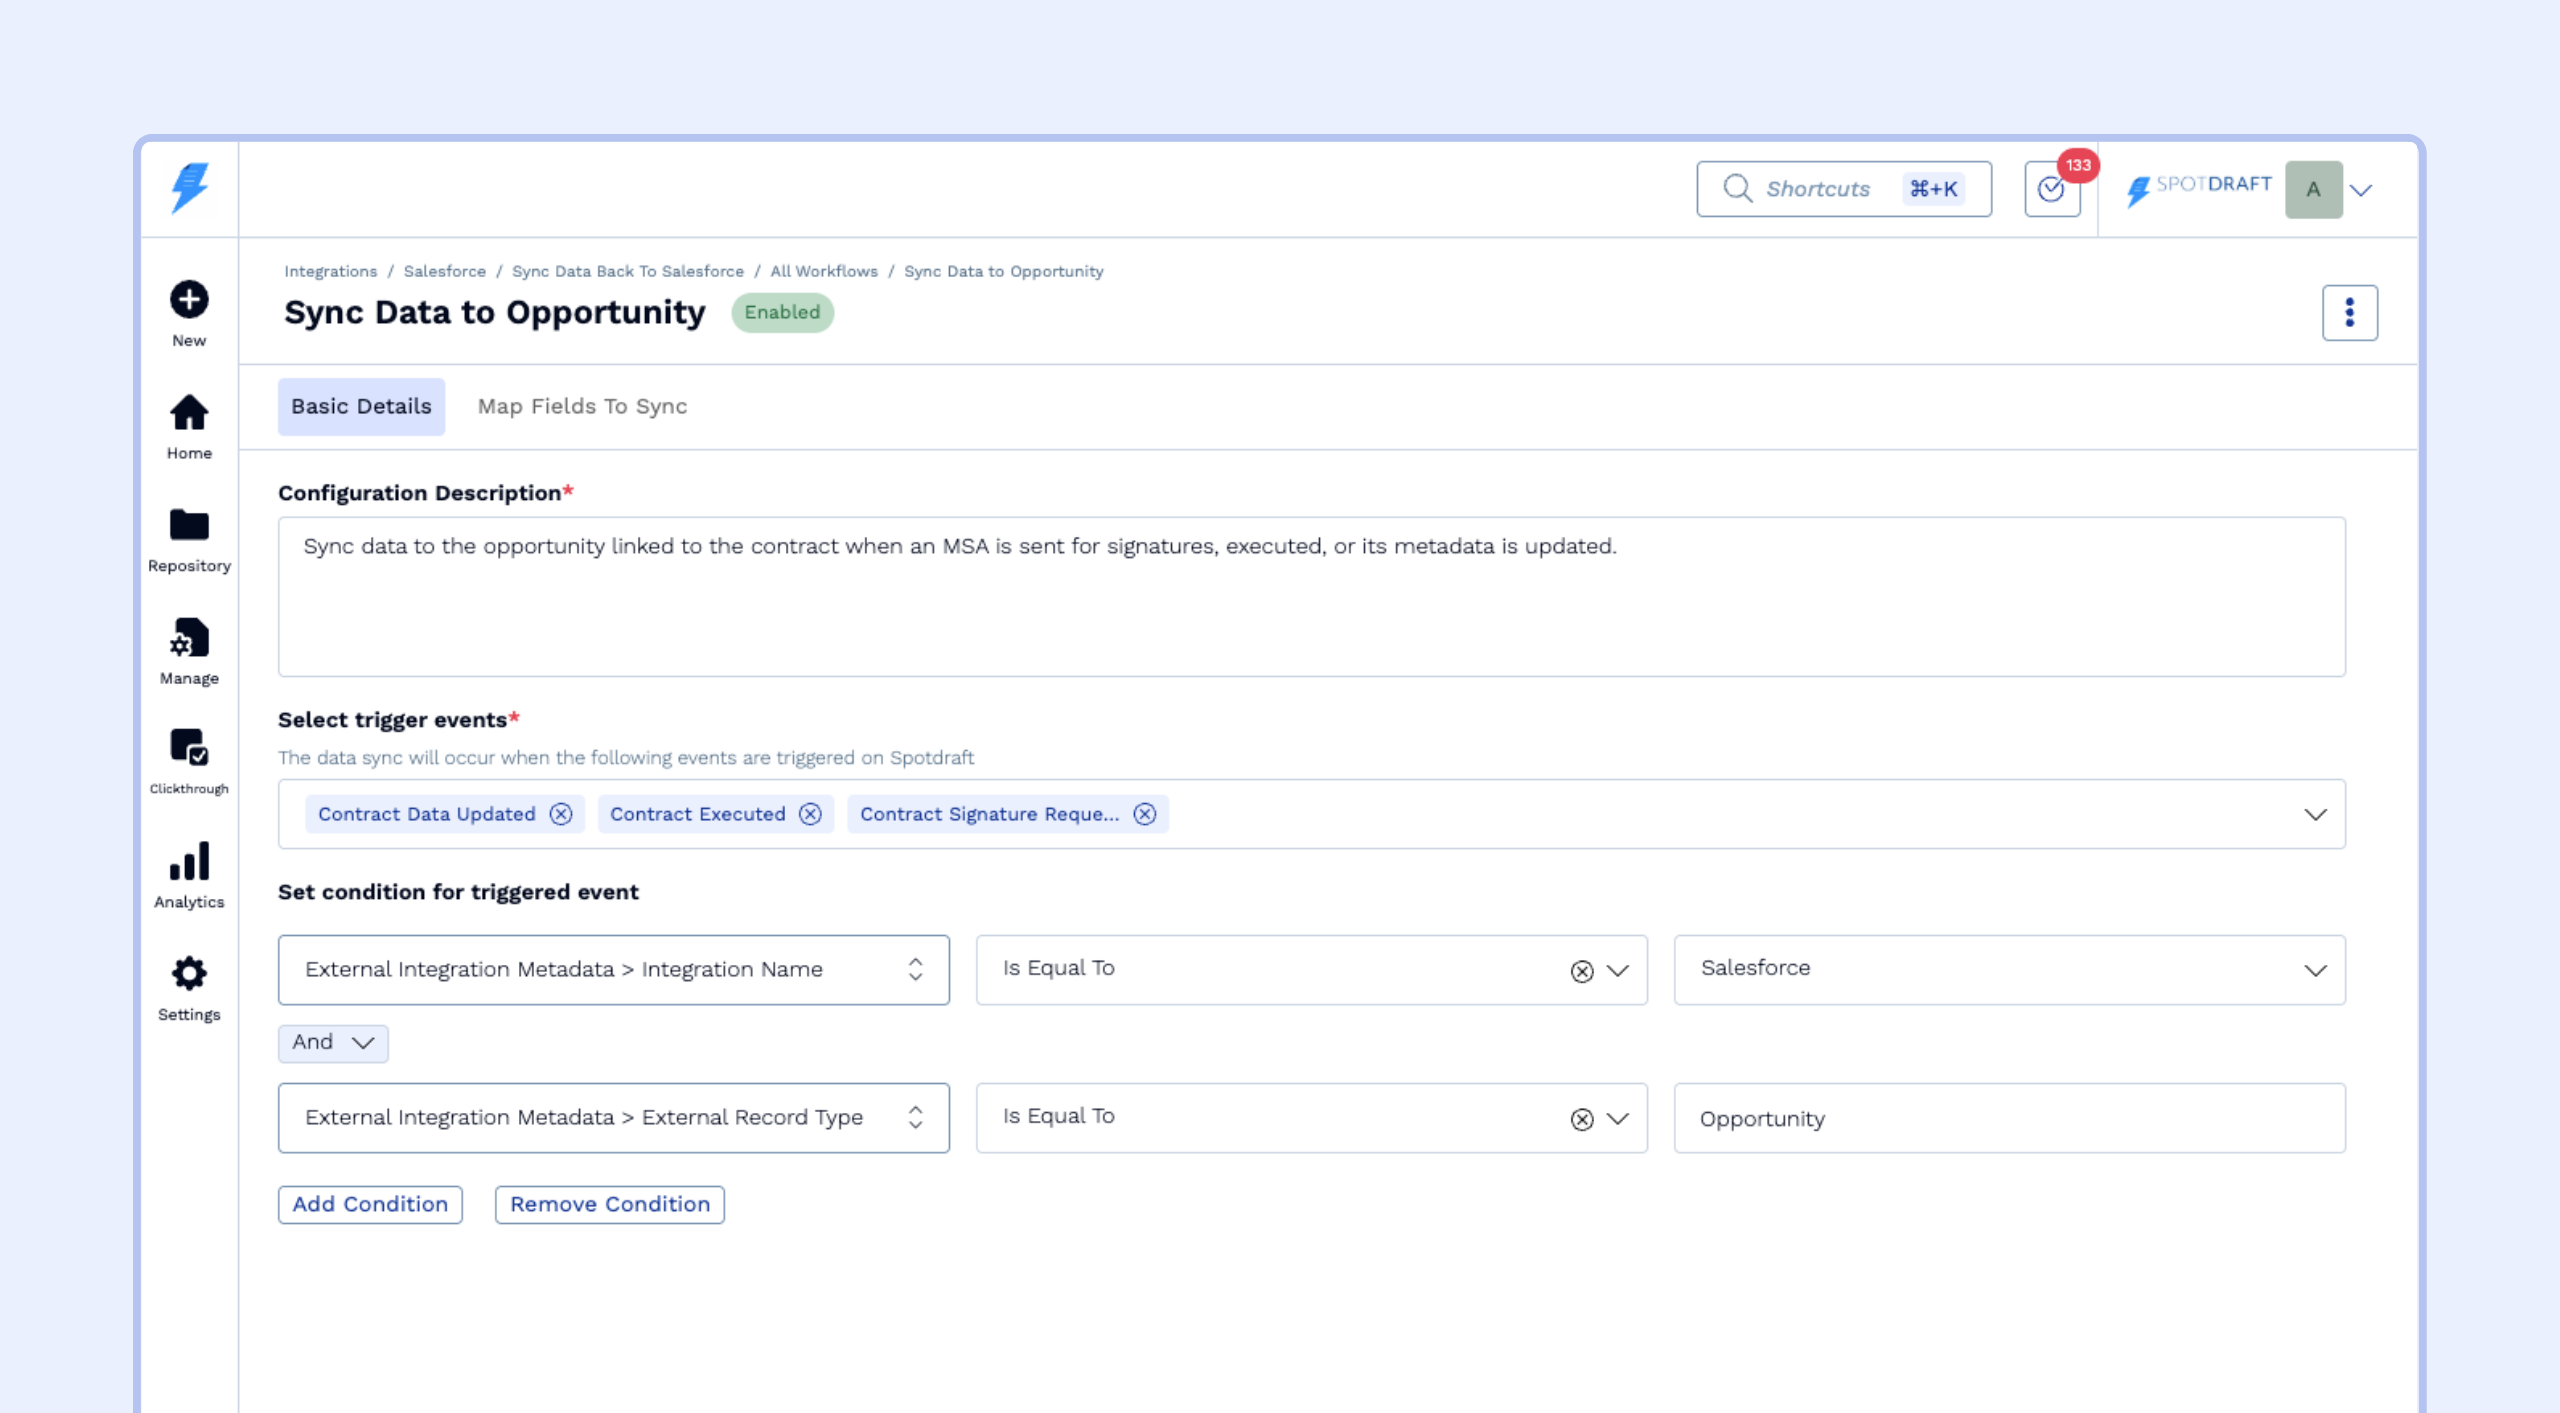Expand the trigger events dropdown arrow
Image resolution: width=2560 pixels, height=1413 pixels.
[2315, 814]
